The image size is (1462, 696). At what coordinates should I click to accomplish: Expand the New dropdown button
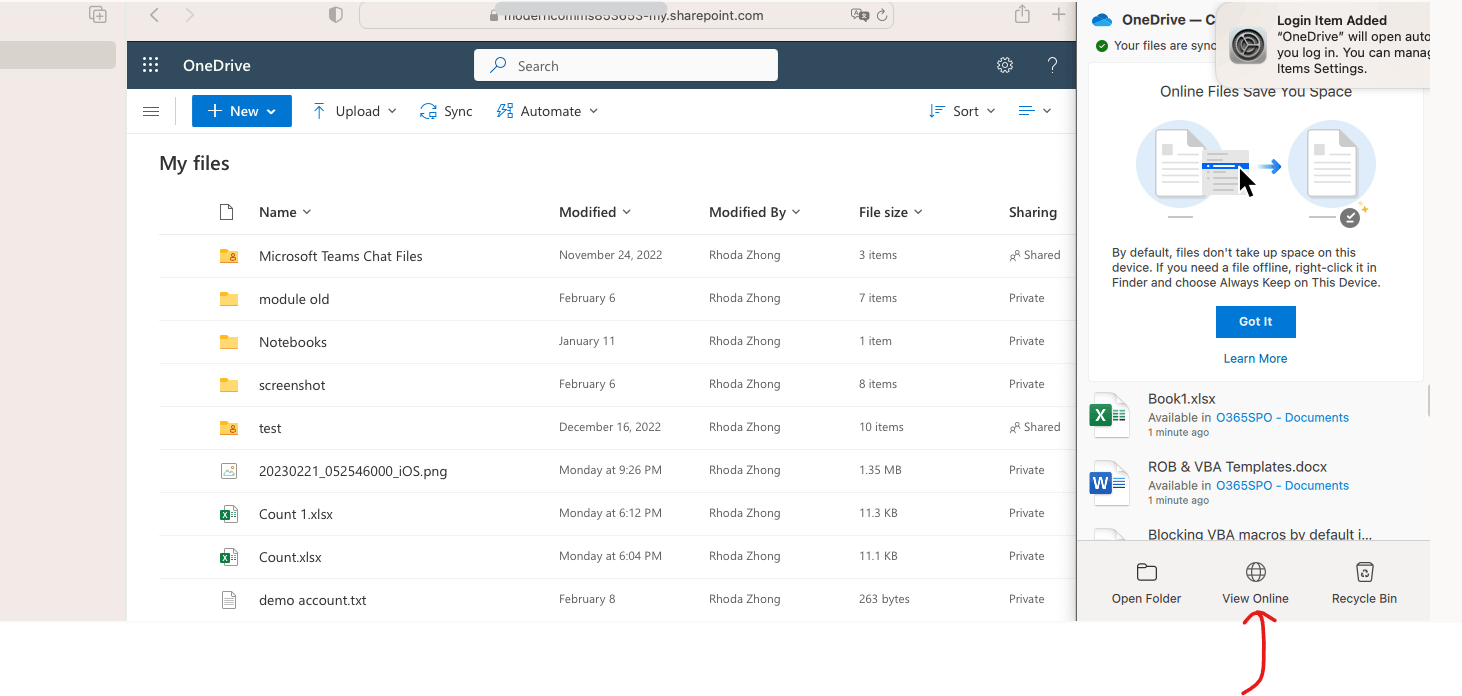[x=242, y=112]
